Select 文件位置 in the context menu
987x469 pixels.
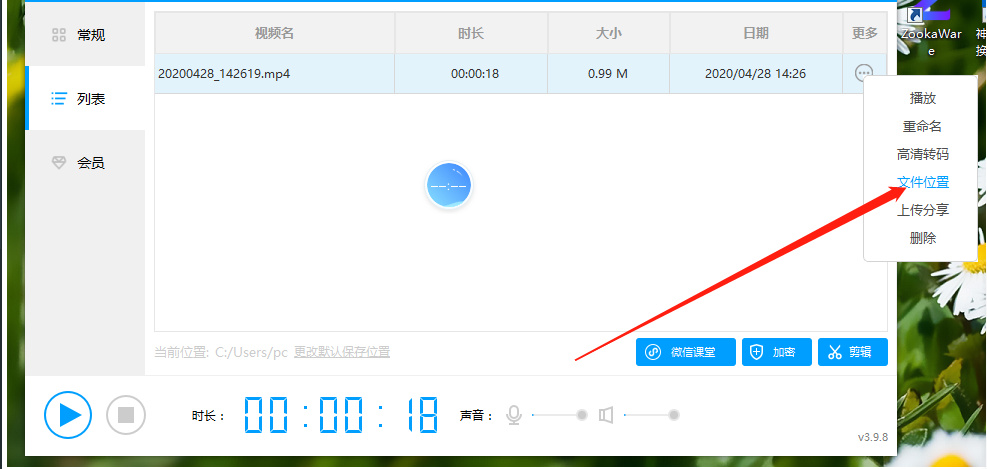point(922,183)
